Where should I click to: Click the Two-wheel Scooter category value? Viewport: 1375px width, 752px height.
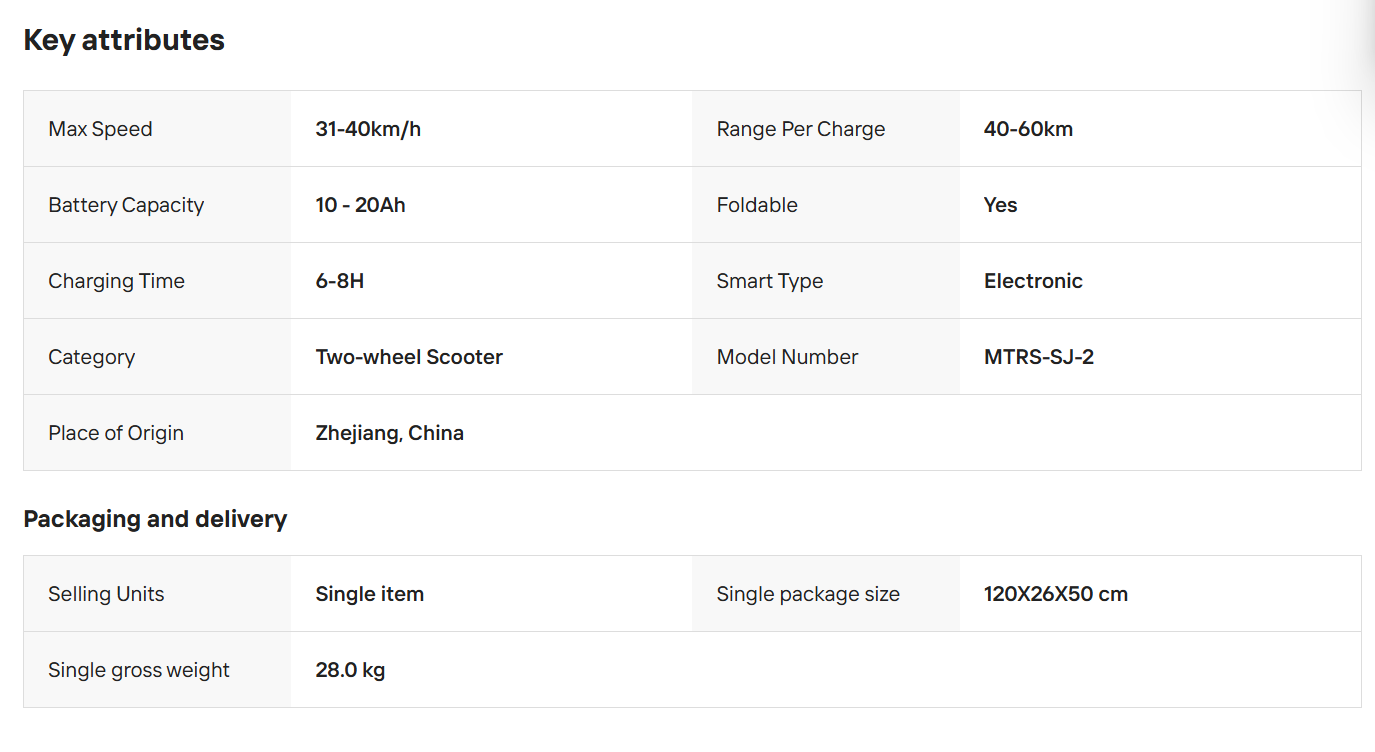pos(409,357)
